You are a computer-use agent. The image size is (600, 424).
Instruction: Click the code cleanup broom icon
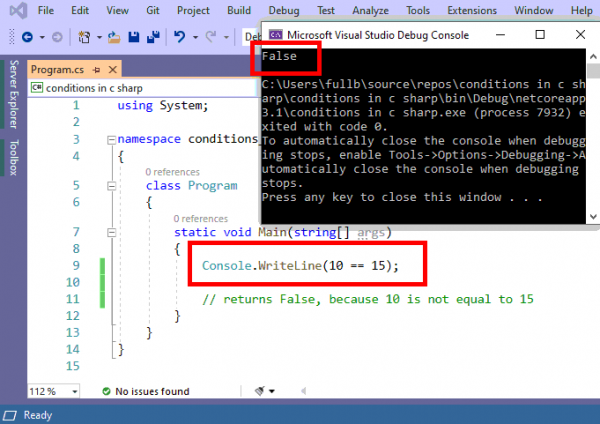pos(262,391)
